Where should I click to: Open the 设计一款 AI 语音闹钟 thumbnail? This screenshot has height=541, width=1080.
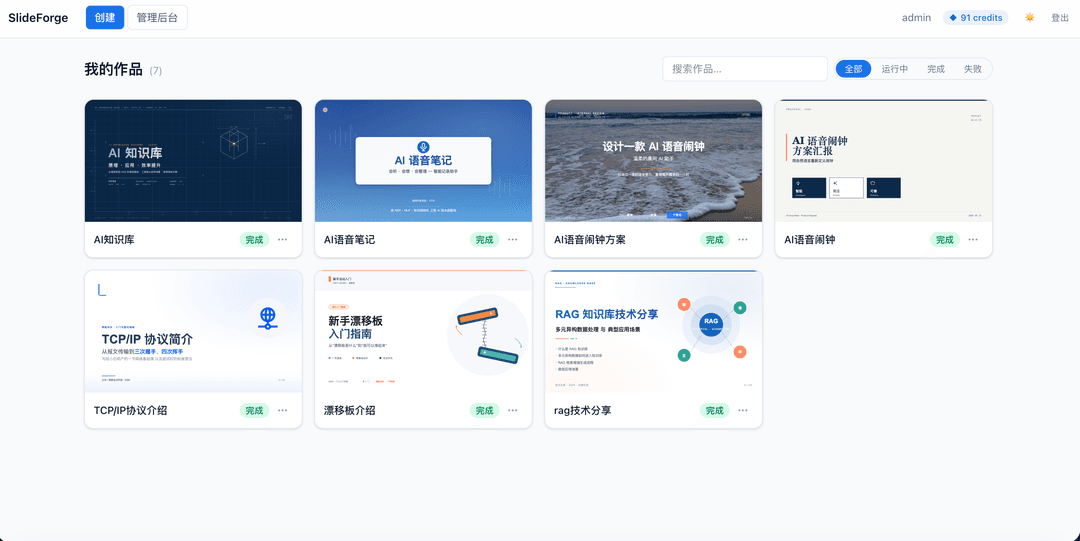click(653, 161)
